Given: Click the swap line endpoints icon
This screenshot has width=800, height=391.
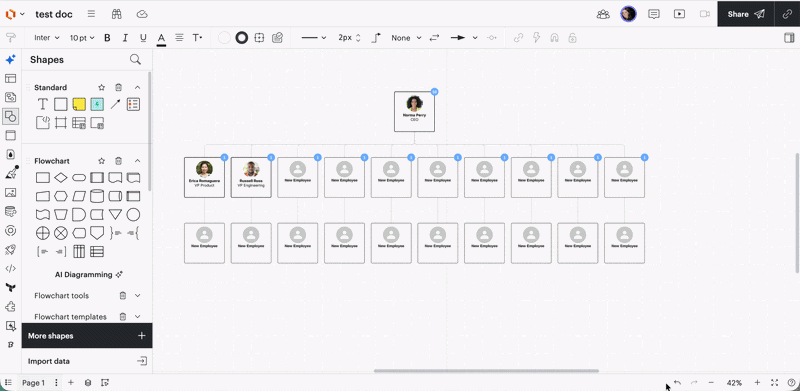Looking at the screenshot, I should (434, 38).
